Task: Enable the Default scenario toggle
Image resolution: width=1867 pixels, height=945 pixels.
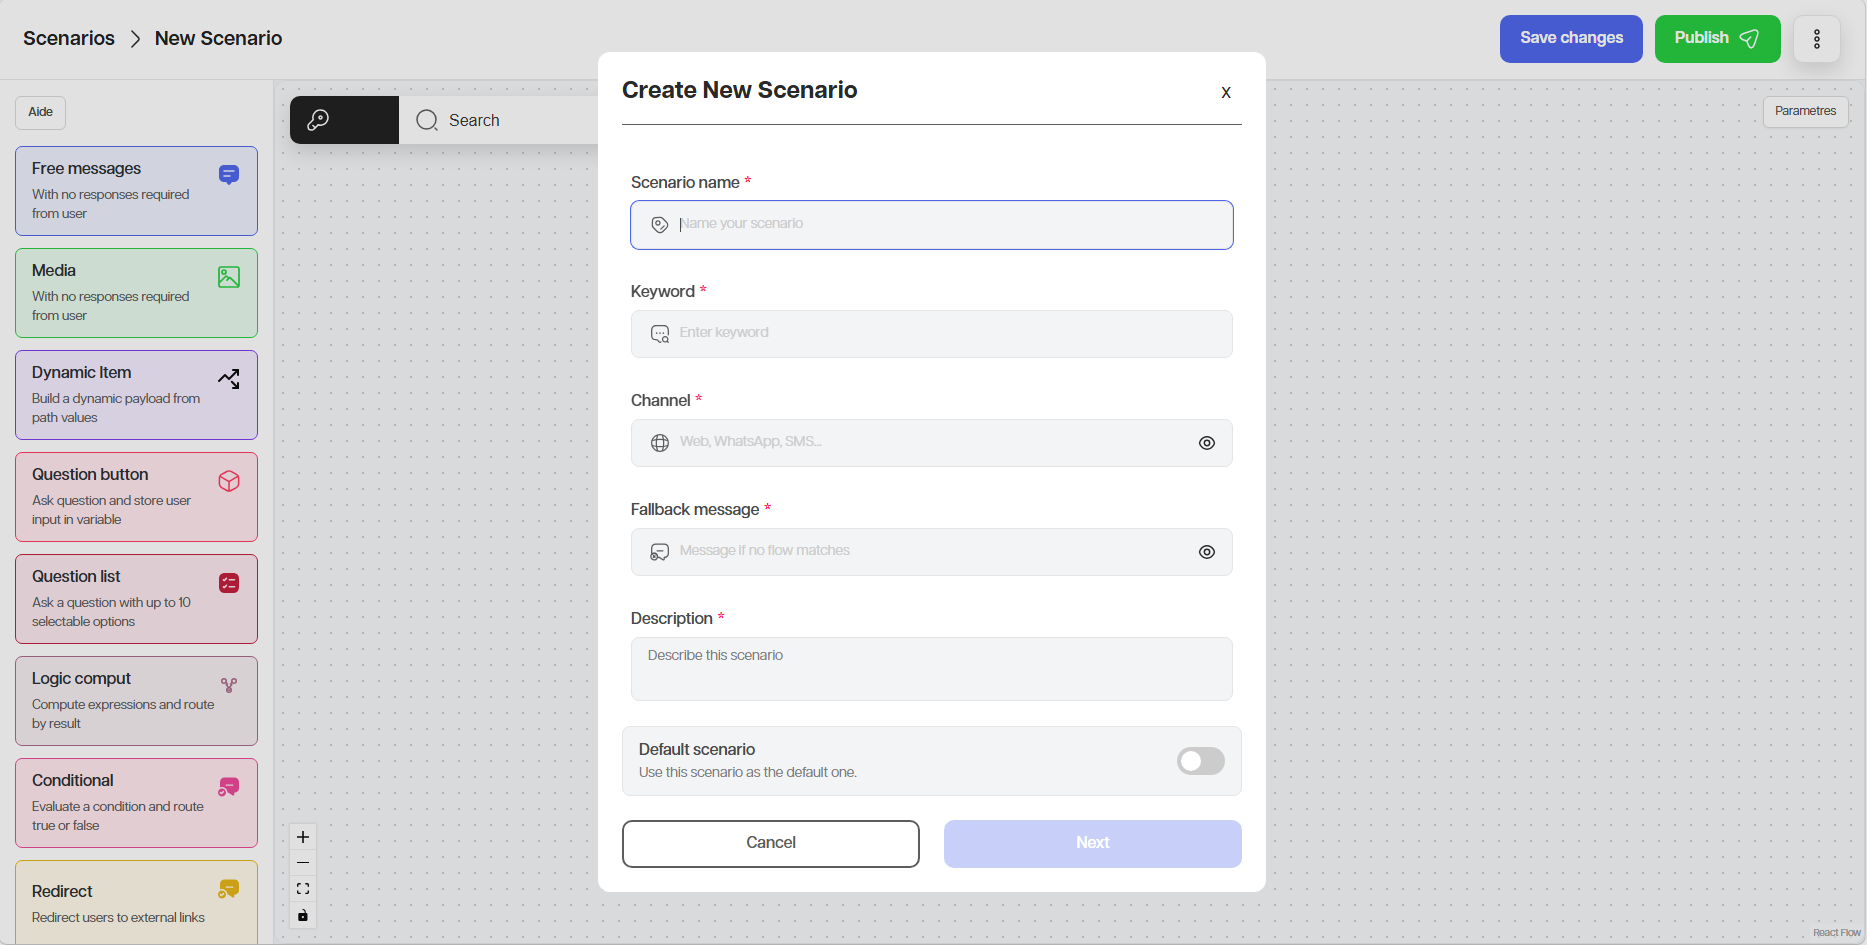Action: tap(1200, 761)
